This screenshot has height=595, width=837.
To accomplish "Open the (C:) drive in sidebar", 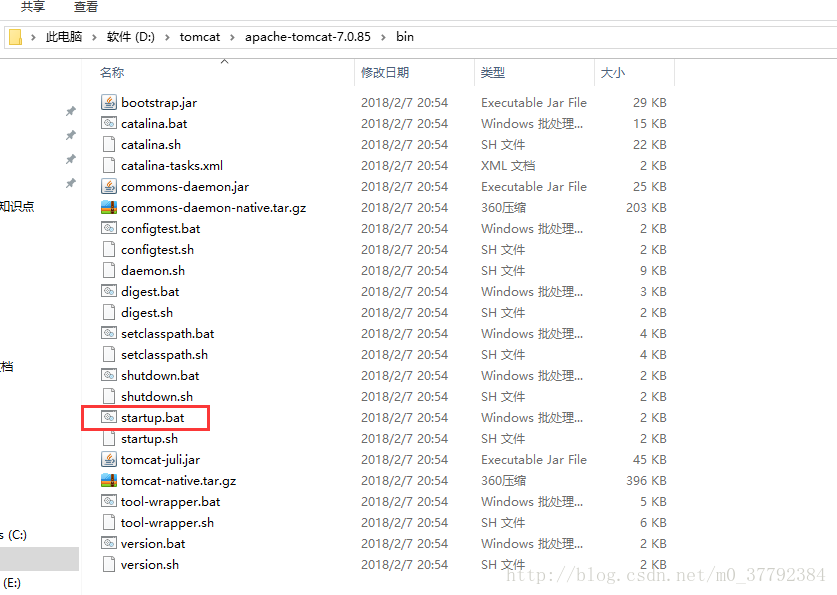I will [13, 535].
